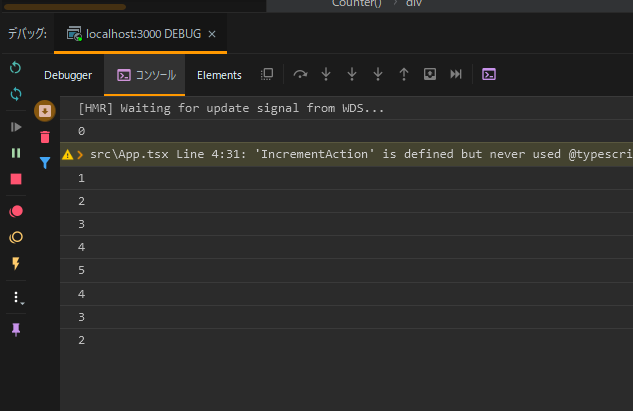Click the green reload/update icon
The height and width of the screenshot is (411, 633).
(16, 94)
